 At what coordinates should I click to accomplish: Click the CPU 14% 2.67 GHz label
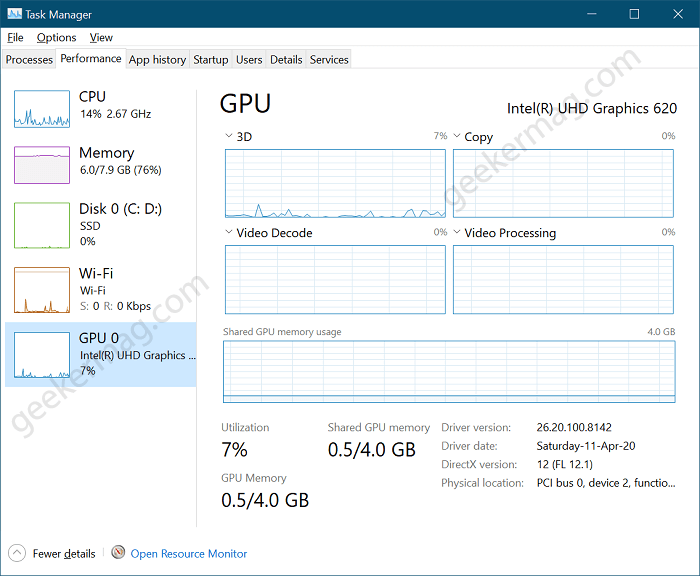(115, 114)
